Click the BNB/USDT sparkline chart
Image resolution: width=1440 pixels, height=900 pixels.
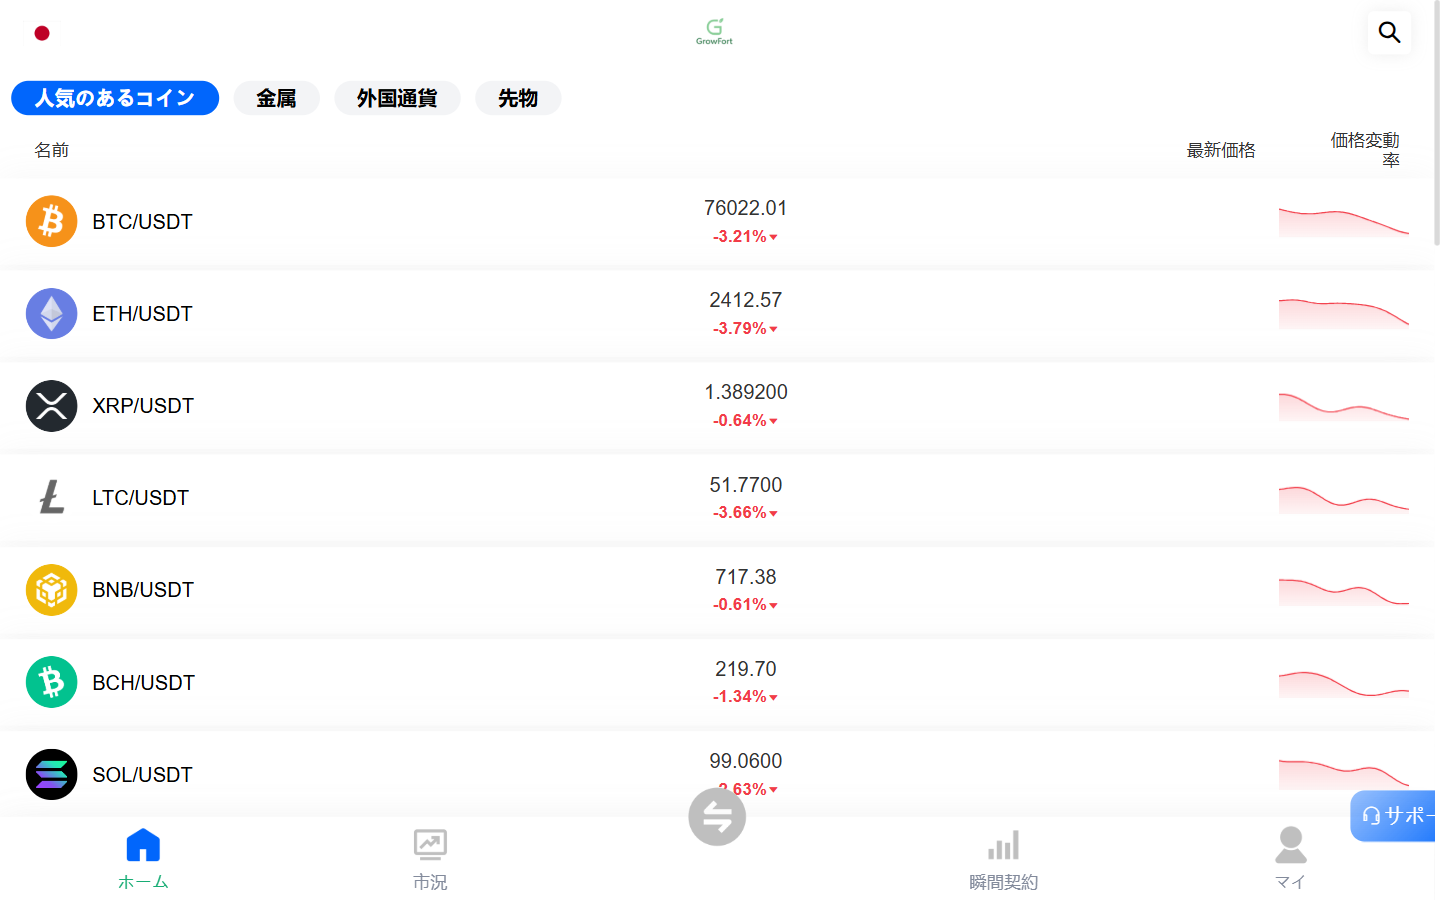(1343, 591)
